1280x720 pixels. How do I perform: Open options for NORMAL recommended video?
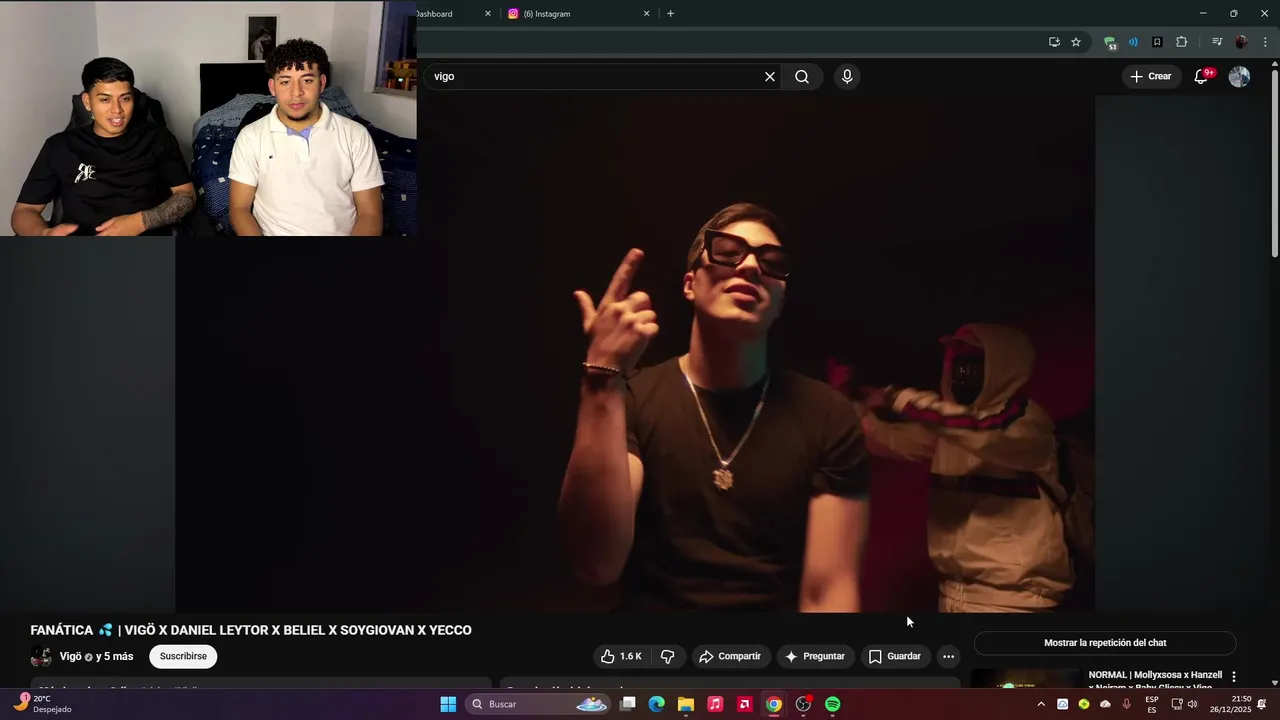click(x=1234, y=677)
